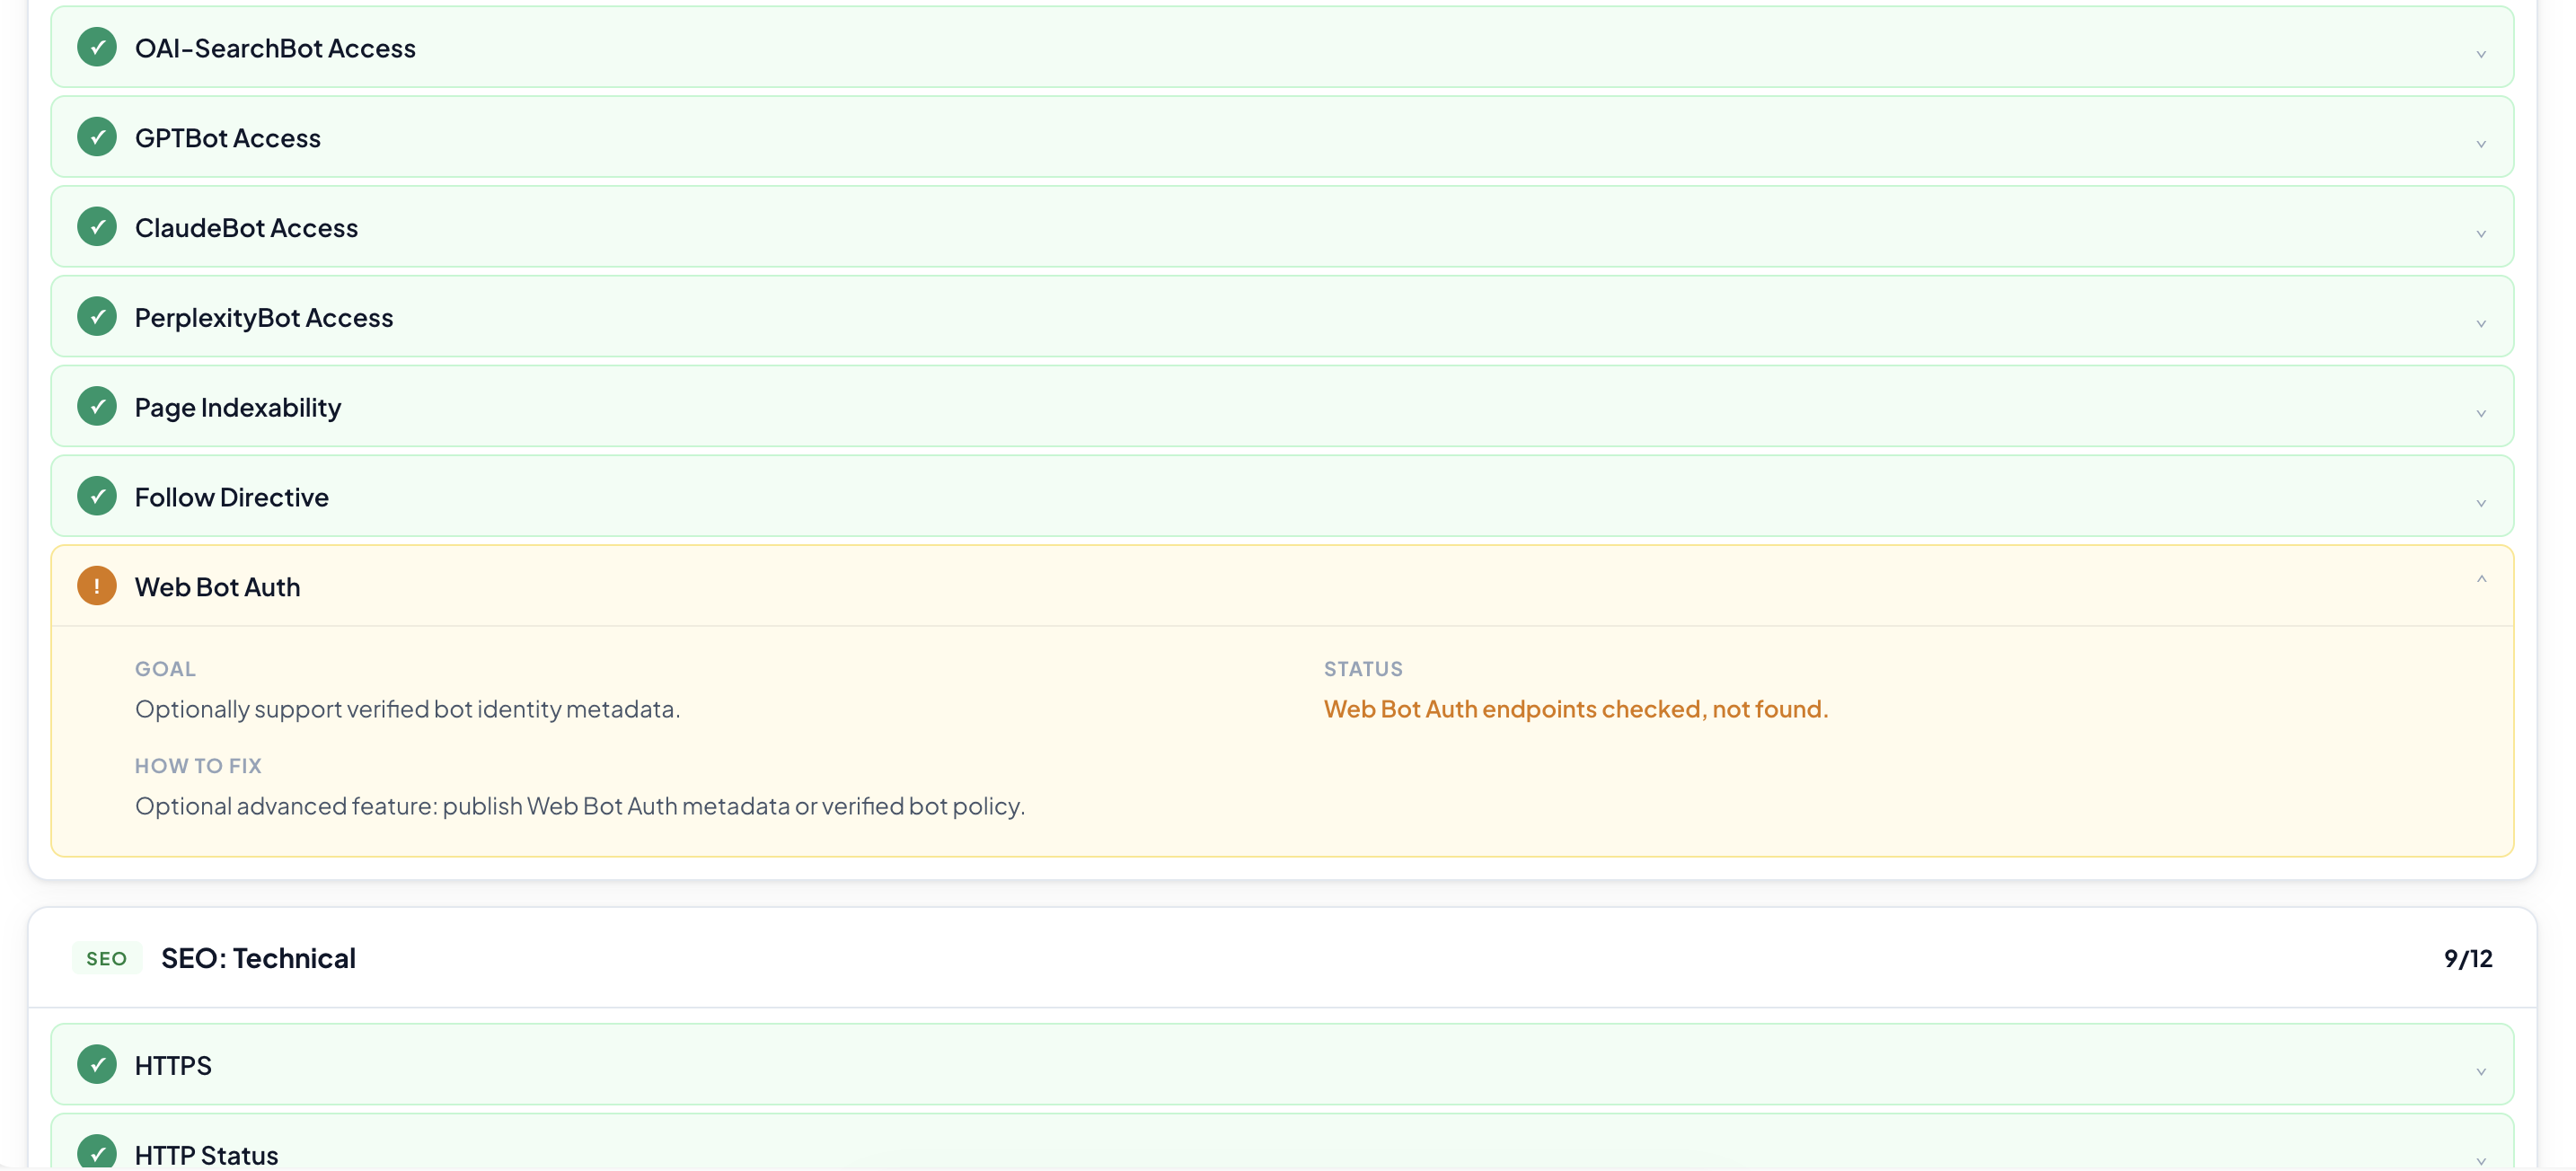This screenshot has width=2576, height=1171.
Task: Expand the HTTP Status row chevron
Action: click(2481, 1161)
